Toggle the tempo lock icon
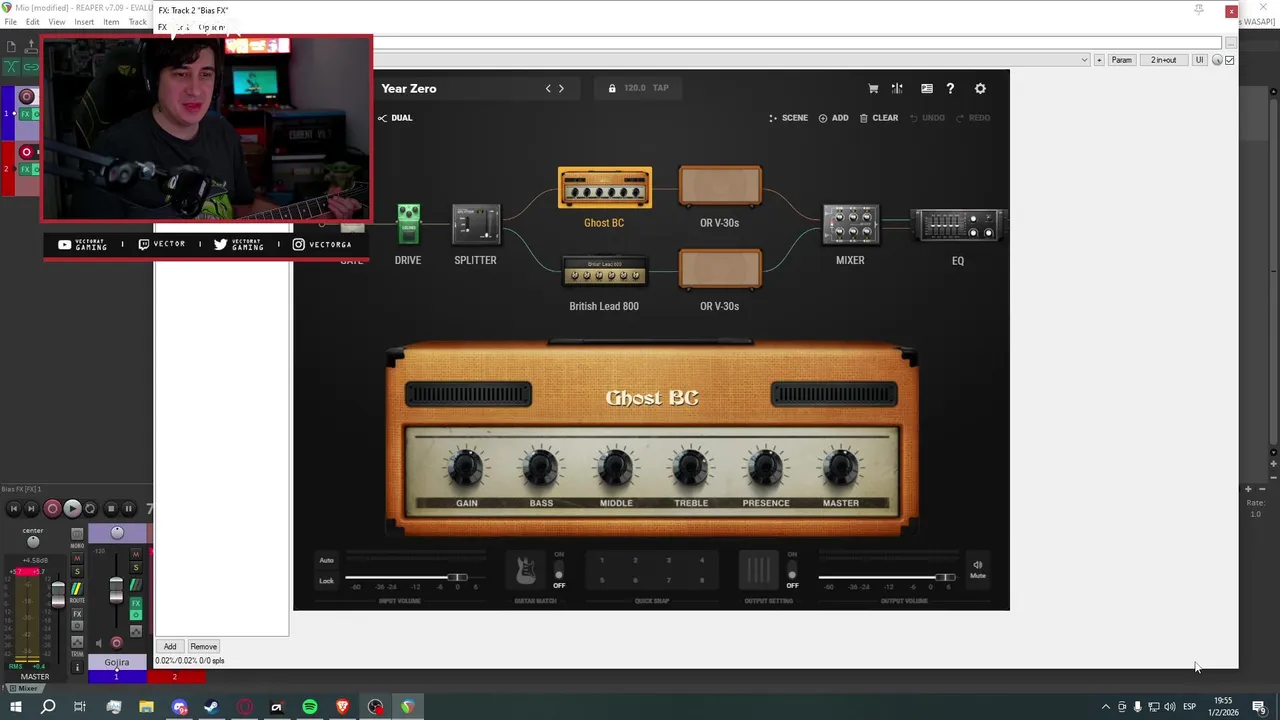This screenshot has width=1280, height=720. (x=612, y=88)
